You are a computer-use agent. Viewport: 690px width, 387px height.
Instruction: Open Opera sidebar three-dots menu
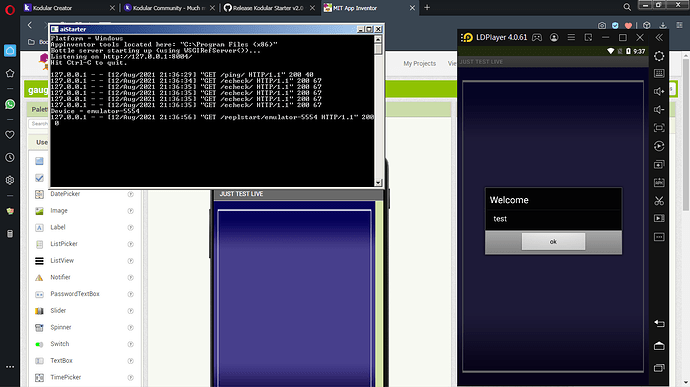[x=10, y=366]
